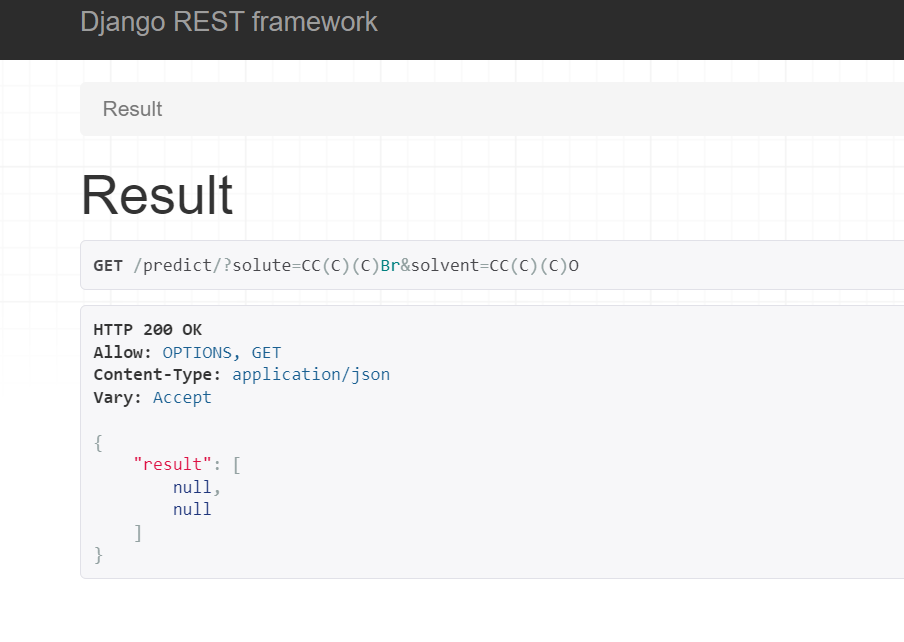Click the Accept value of the Vary header
This screenshot has height=642, width=904.
[182, 397]
